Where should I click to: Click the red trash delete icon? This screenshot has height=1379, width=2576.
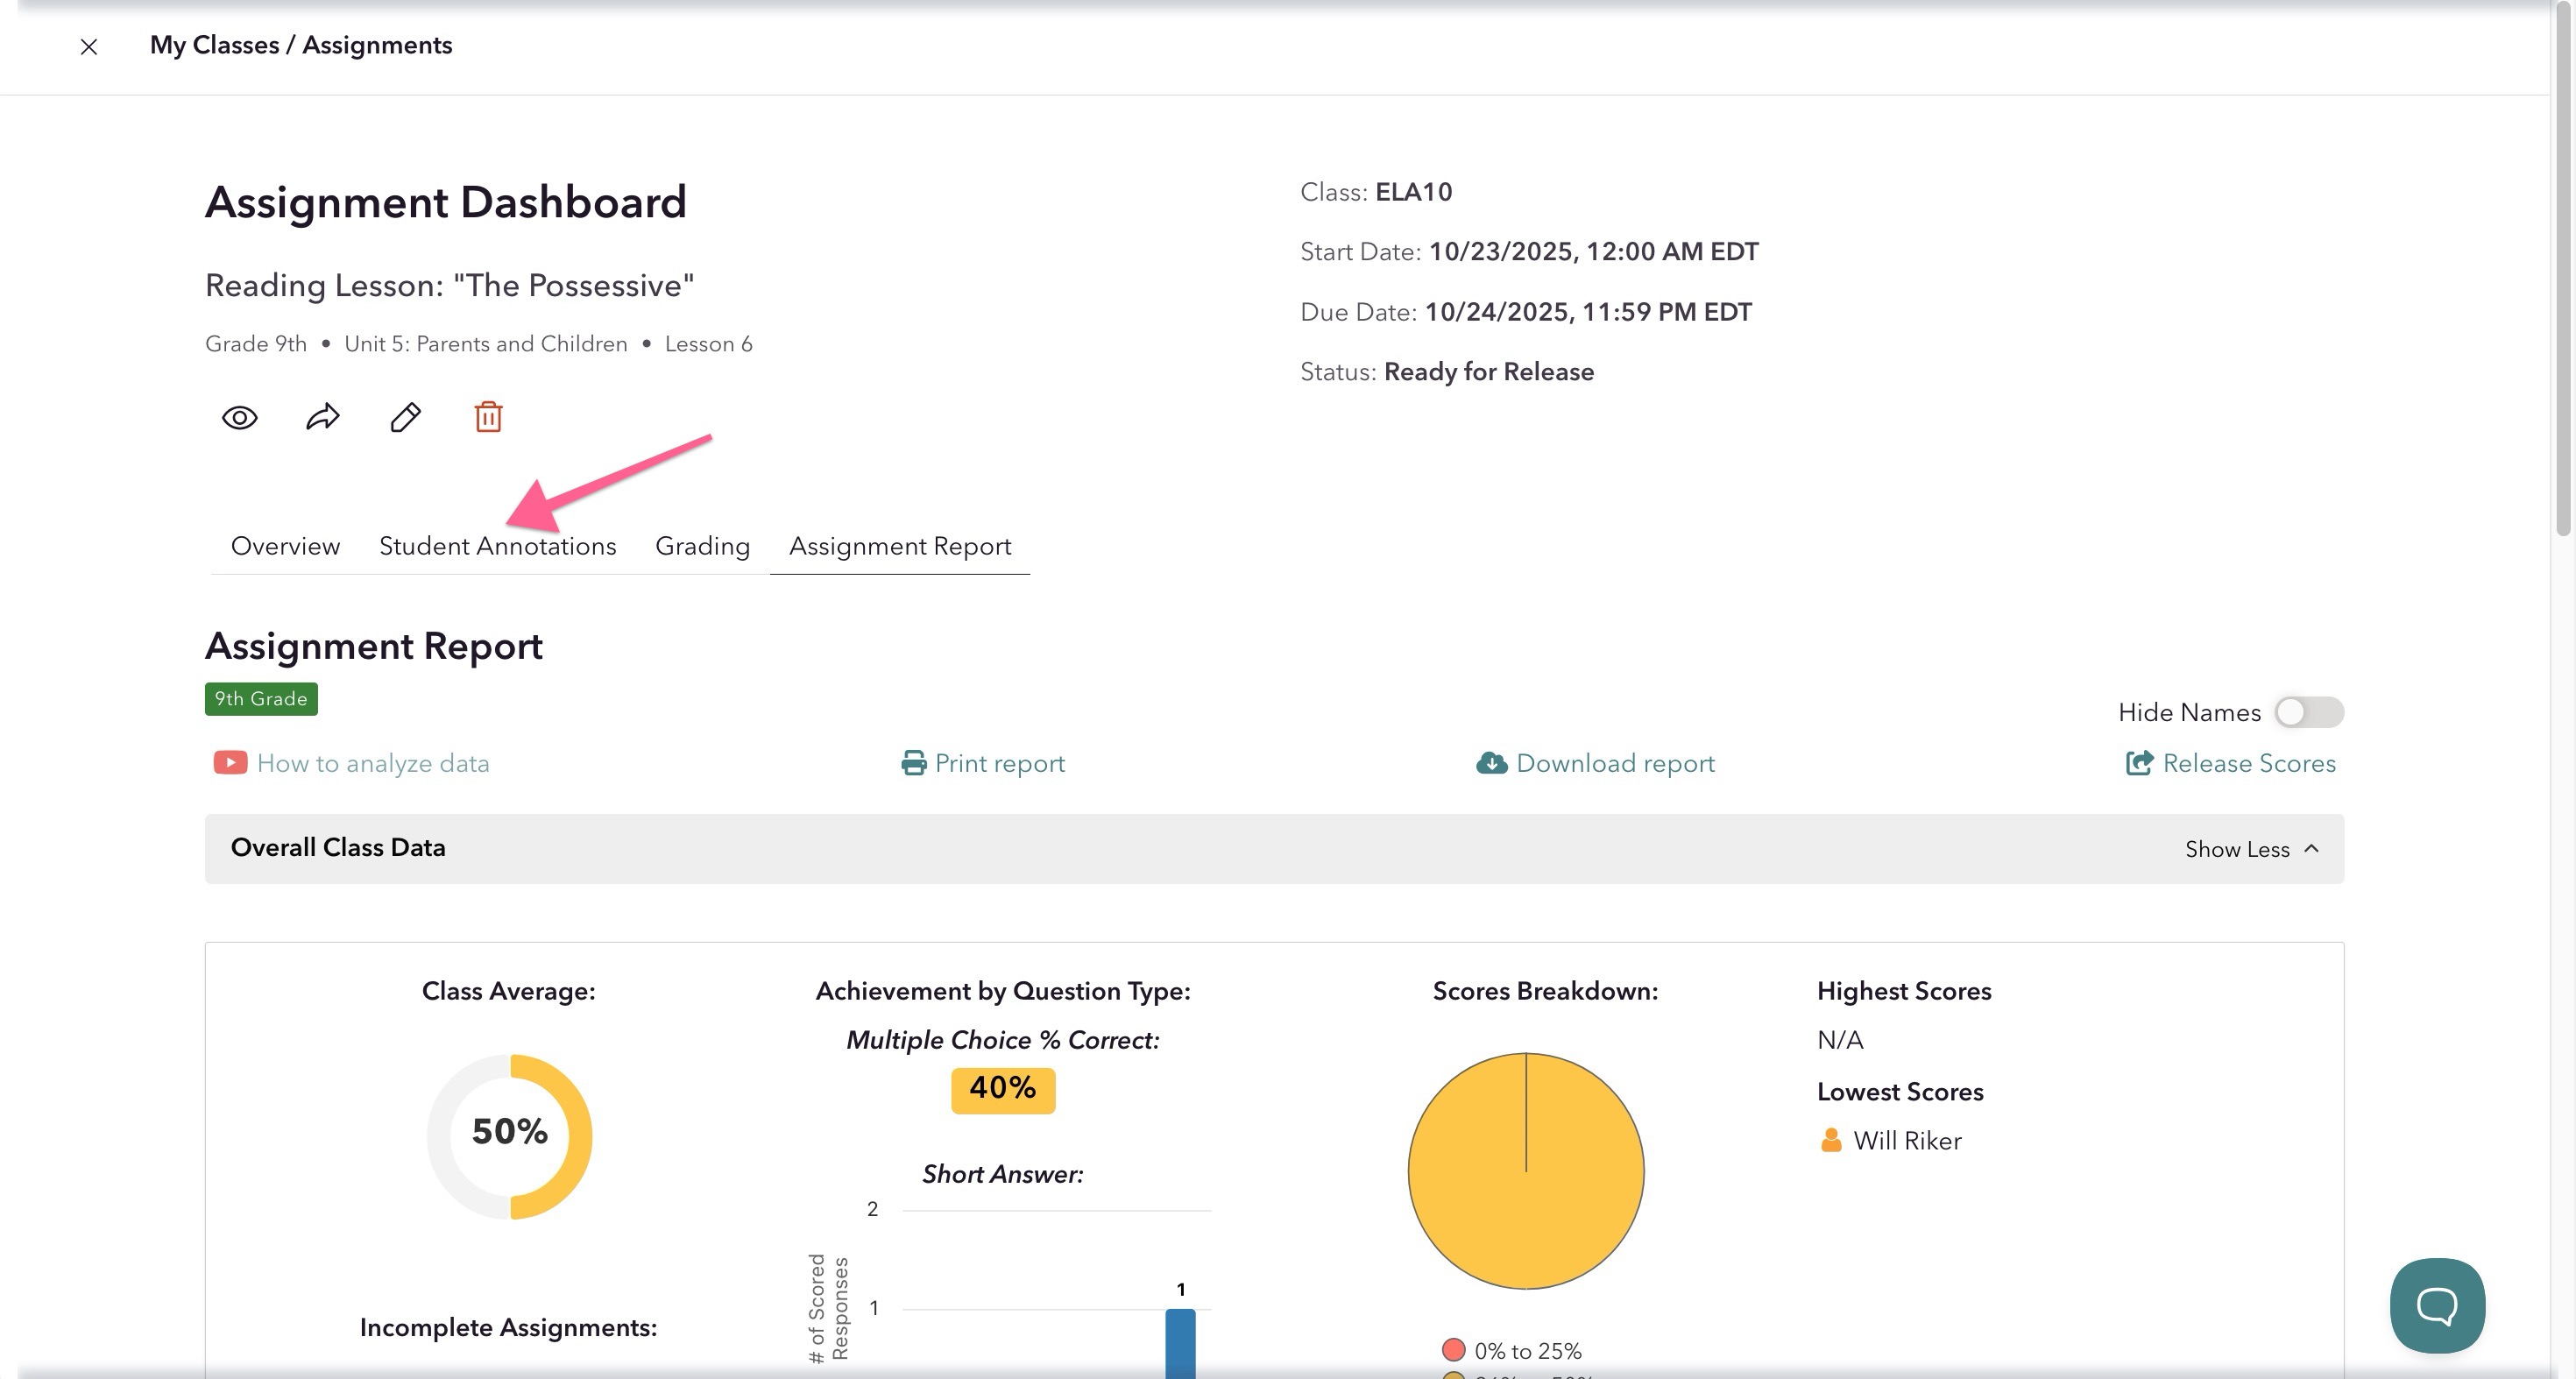pos(488,417)
